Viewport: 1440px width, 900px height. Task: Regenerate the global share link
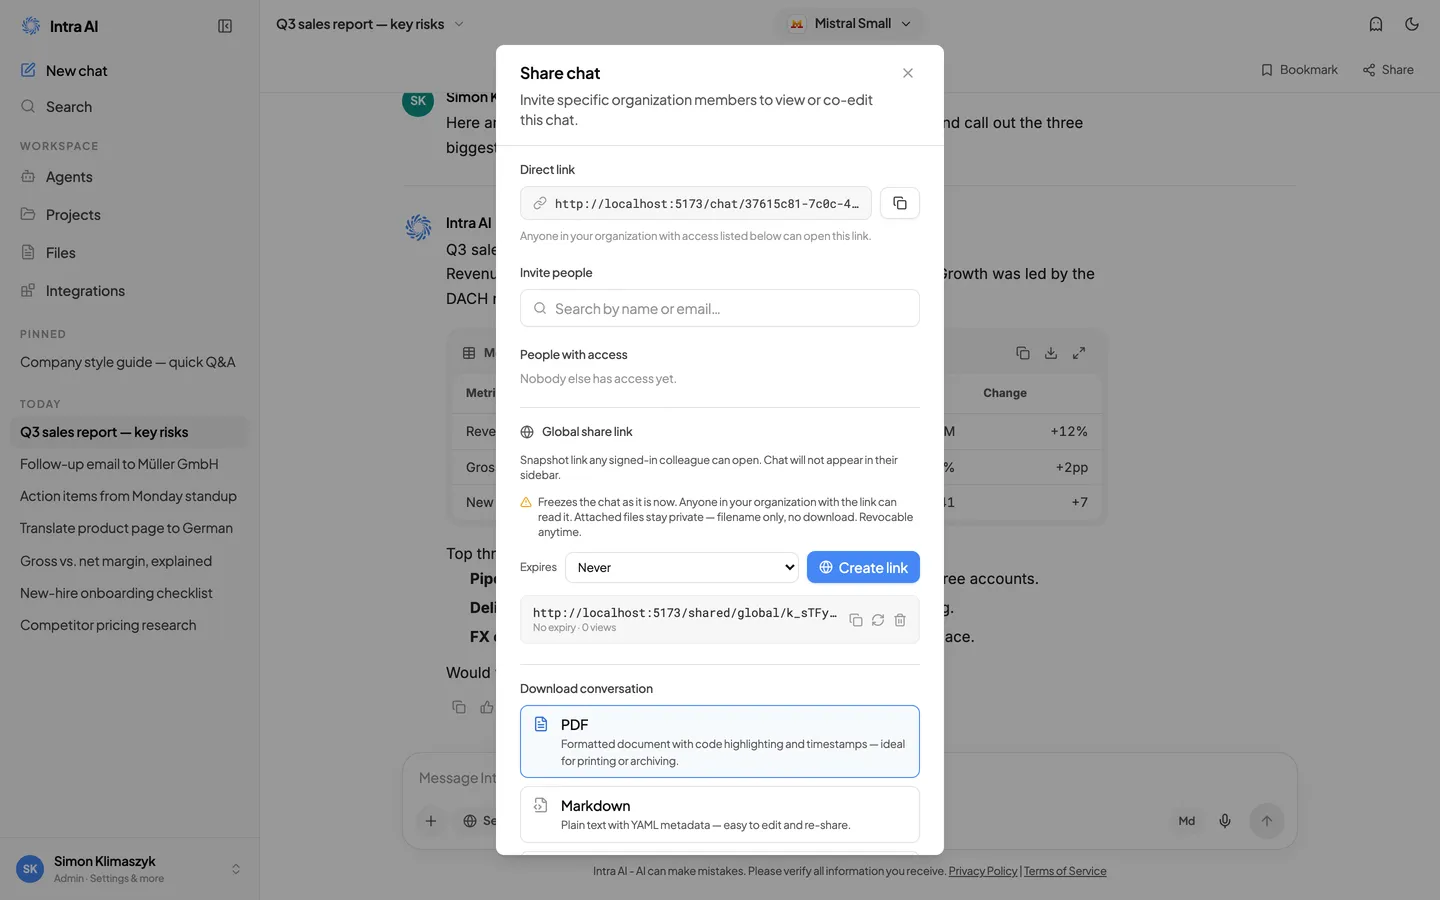[877, 620]
